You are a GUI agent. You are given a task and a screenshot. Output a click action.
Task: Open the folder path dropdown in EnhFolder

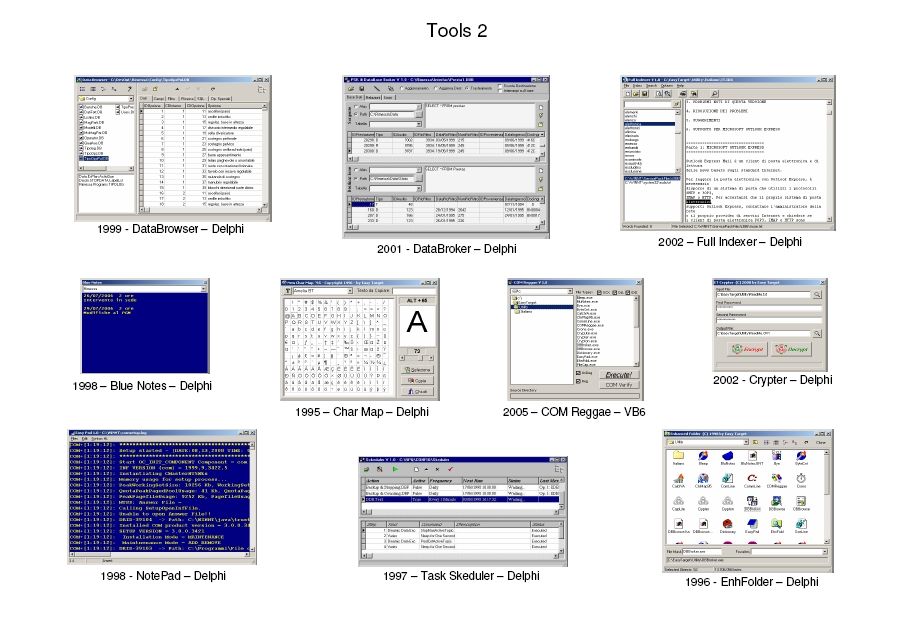(746, 442)
